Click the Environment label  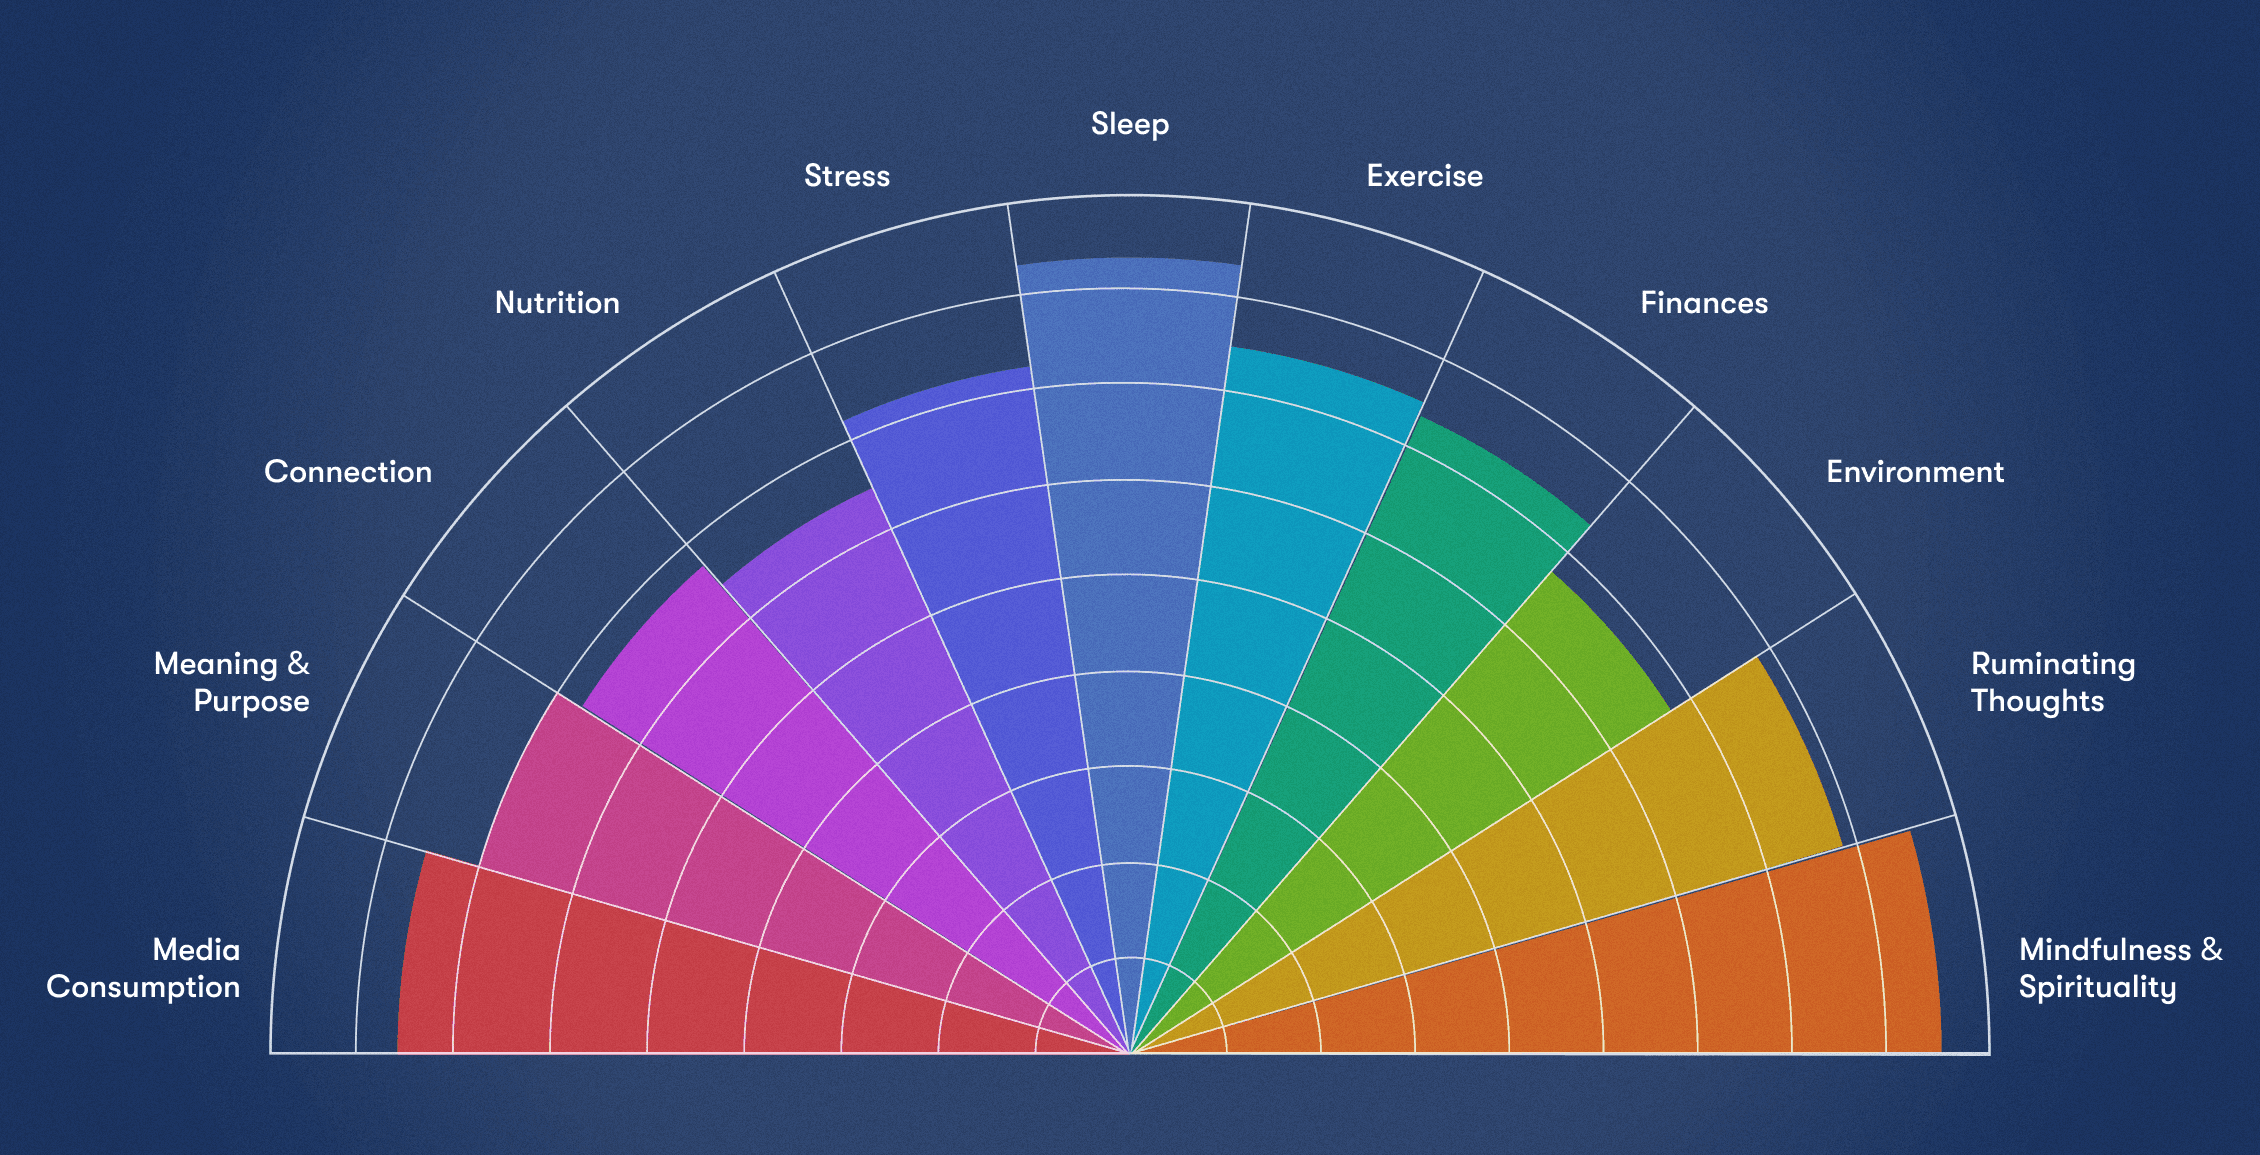[x=1915, y=472]
